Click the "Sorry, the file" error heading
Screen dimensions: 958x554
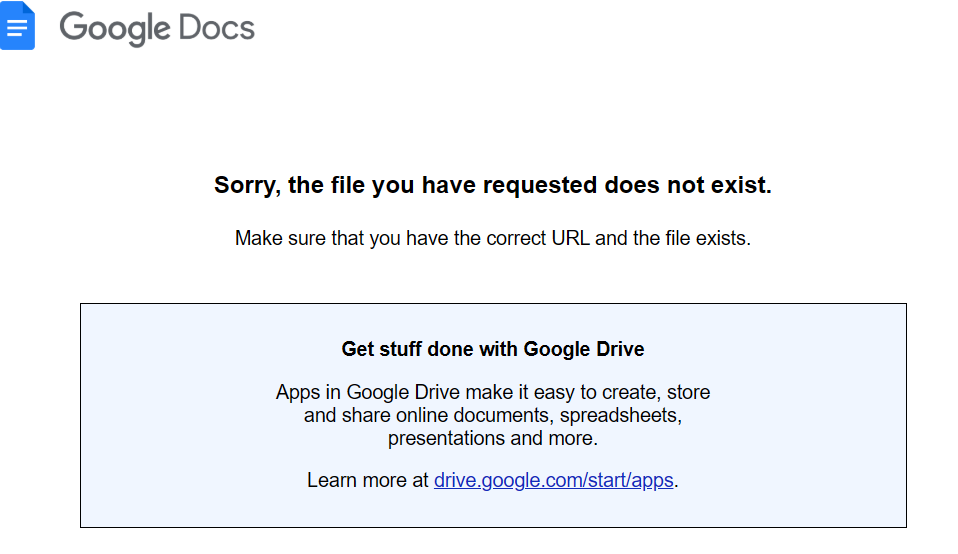coord(492,185)
